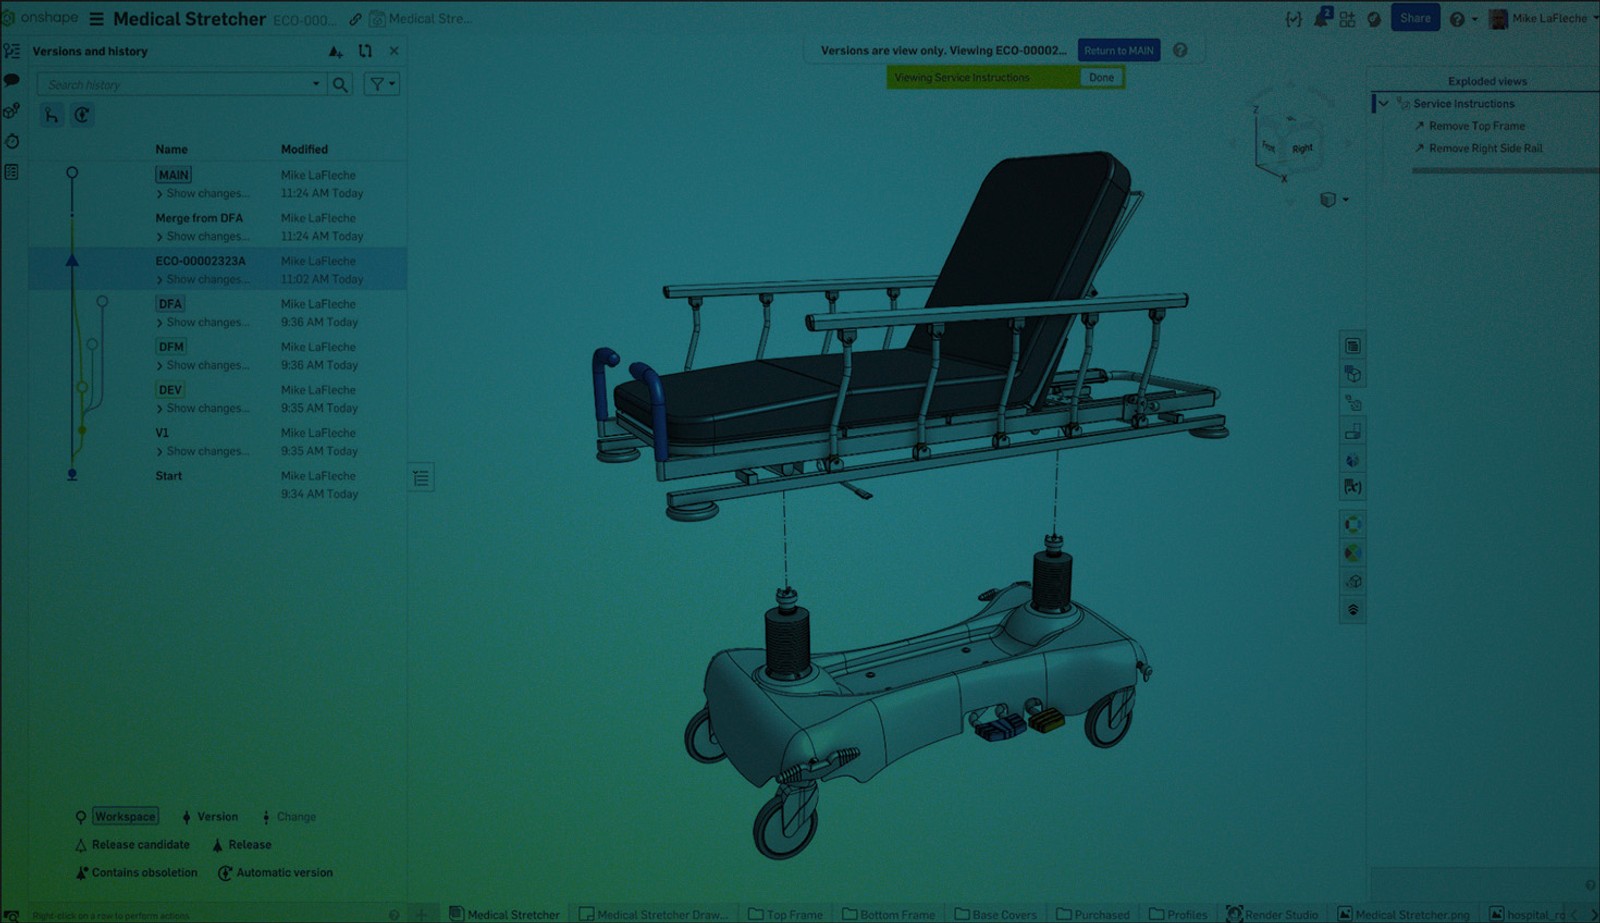Click the Right face of view cube
1600x923 pixels.
click(x=1302, y=148)
